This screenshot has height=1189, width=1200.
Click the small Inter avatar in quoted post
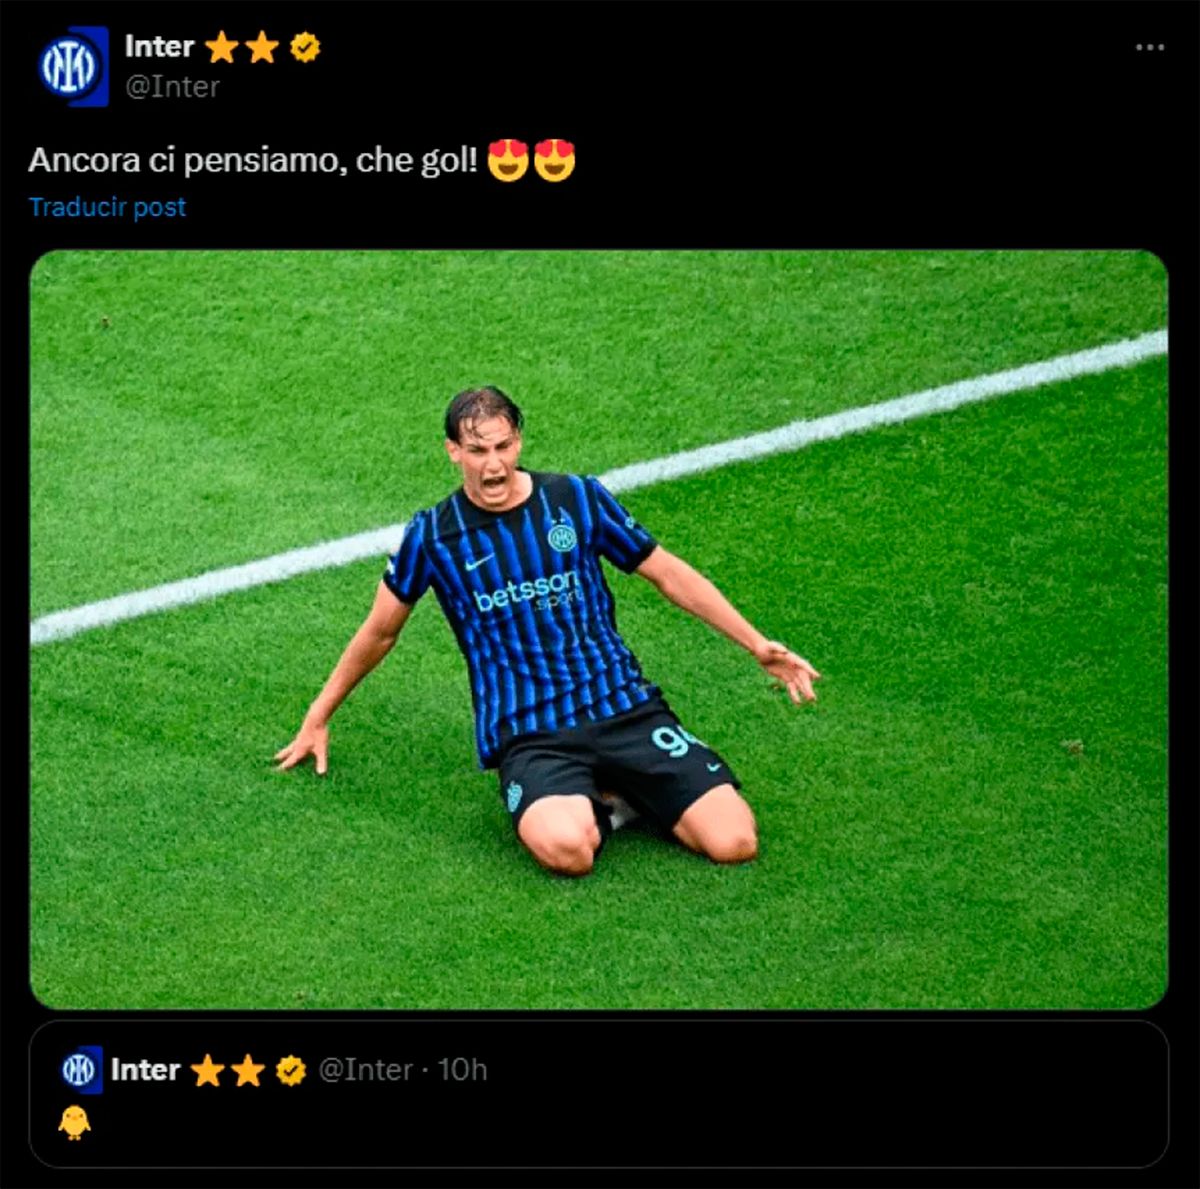80,1070
